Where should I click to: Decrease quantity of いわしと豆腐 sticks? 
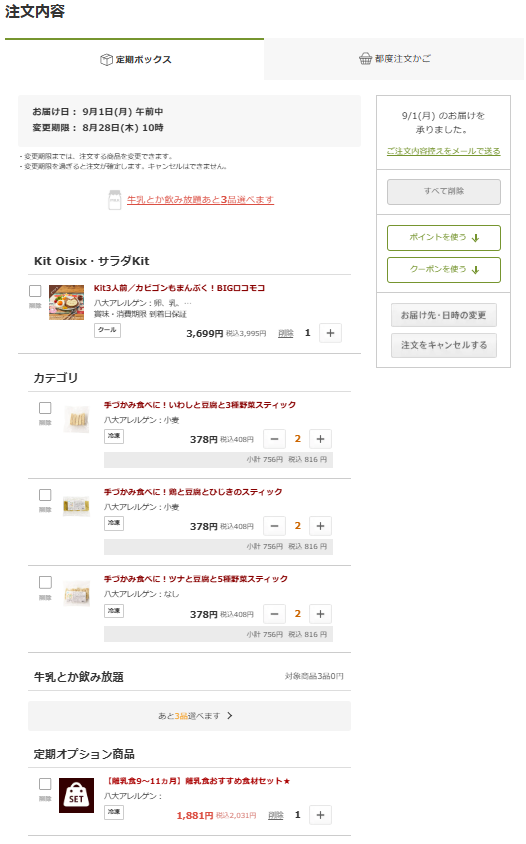pyautogui.click(x=275, y=439)
